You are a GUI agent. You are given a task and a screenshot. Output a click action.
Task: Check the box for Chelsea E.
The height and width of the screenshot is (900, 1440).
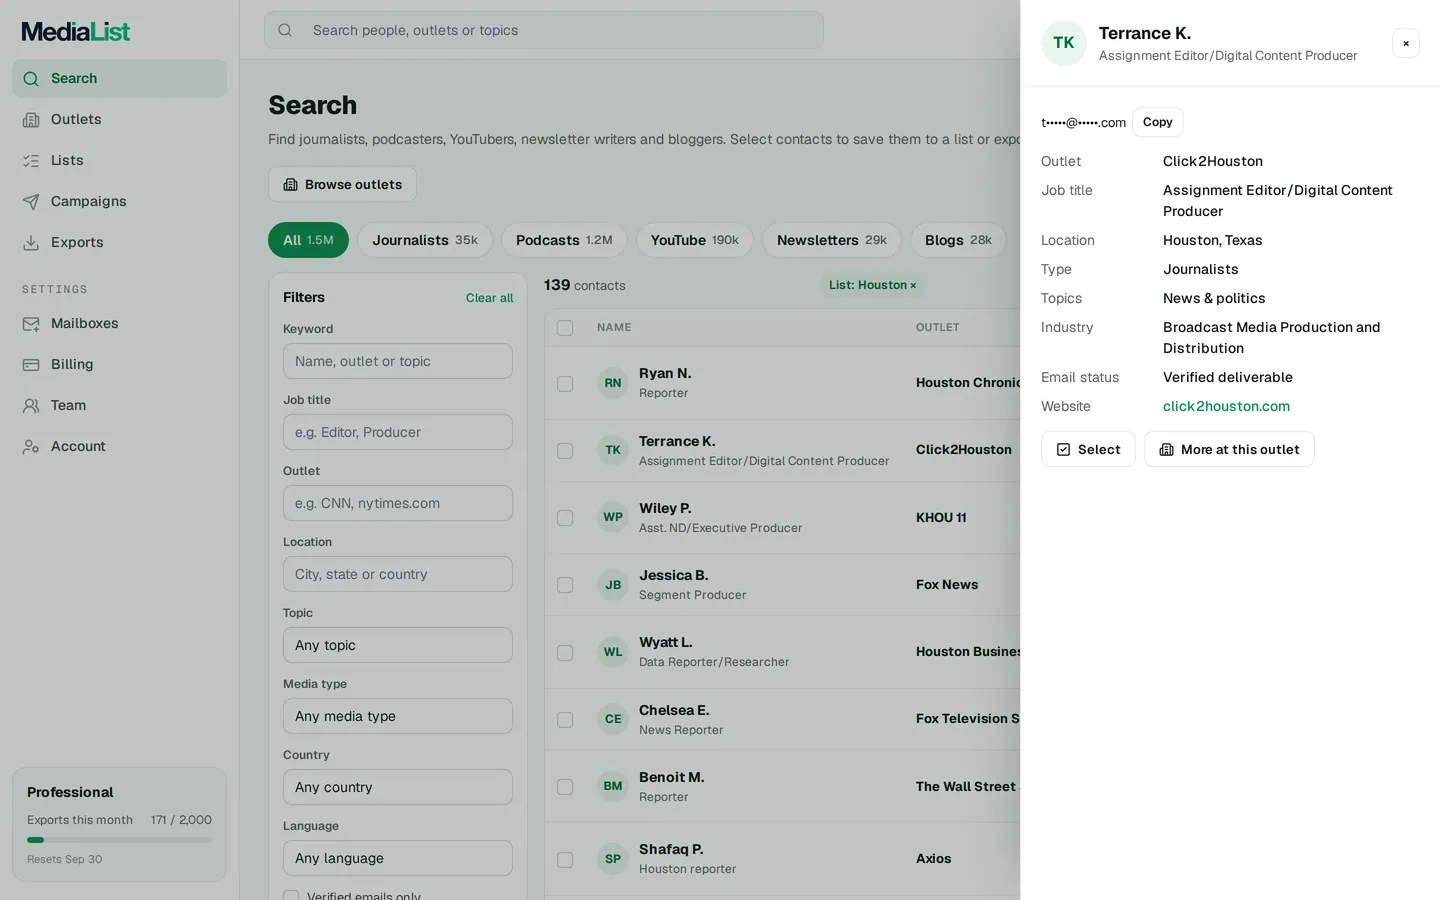click(x=565, y=720)
